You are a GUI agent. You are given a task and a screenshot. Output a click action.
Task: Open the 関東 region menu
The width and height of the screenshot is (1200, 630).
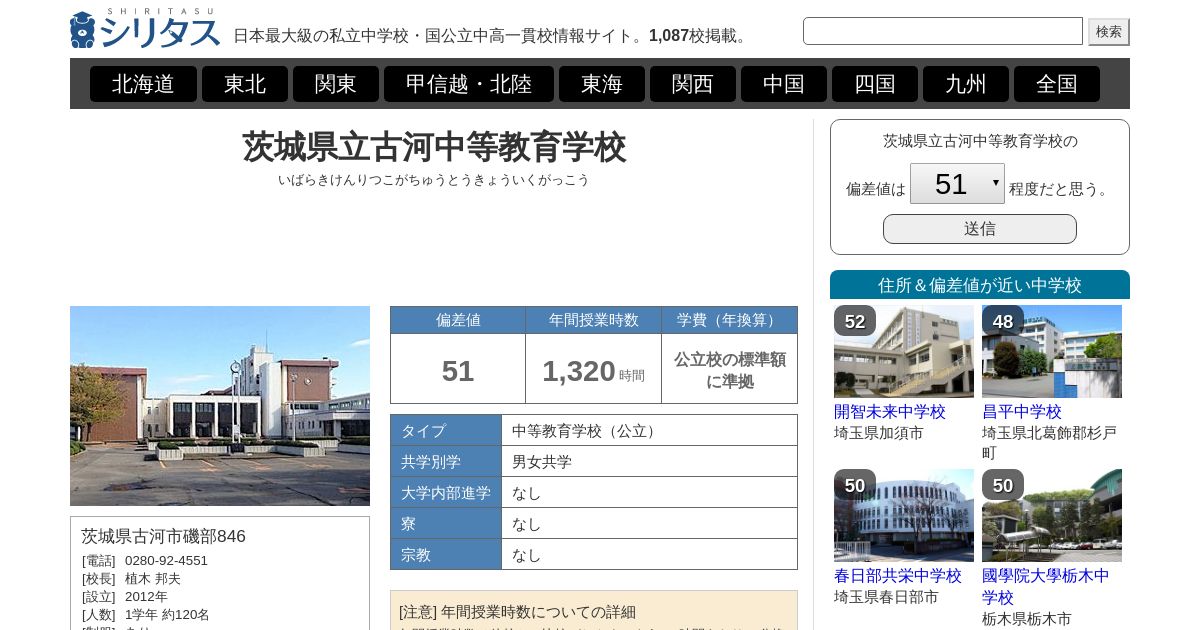tap(336, 84)
